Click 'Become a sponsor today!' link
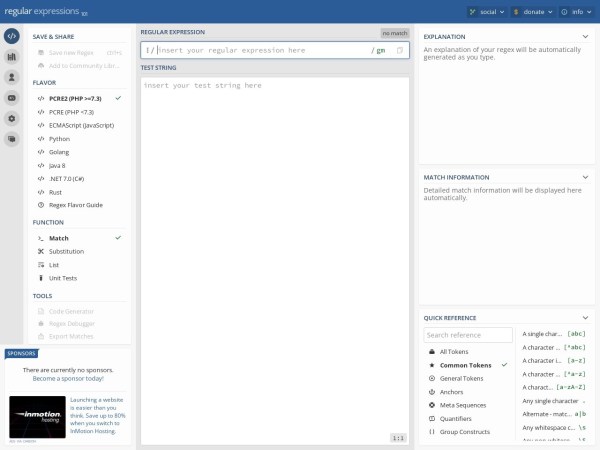This screenshot has height=450, width=600. [x=68, y=379]
